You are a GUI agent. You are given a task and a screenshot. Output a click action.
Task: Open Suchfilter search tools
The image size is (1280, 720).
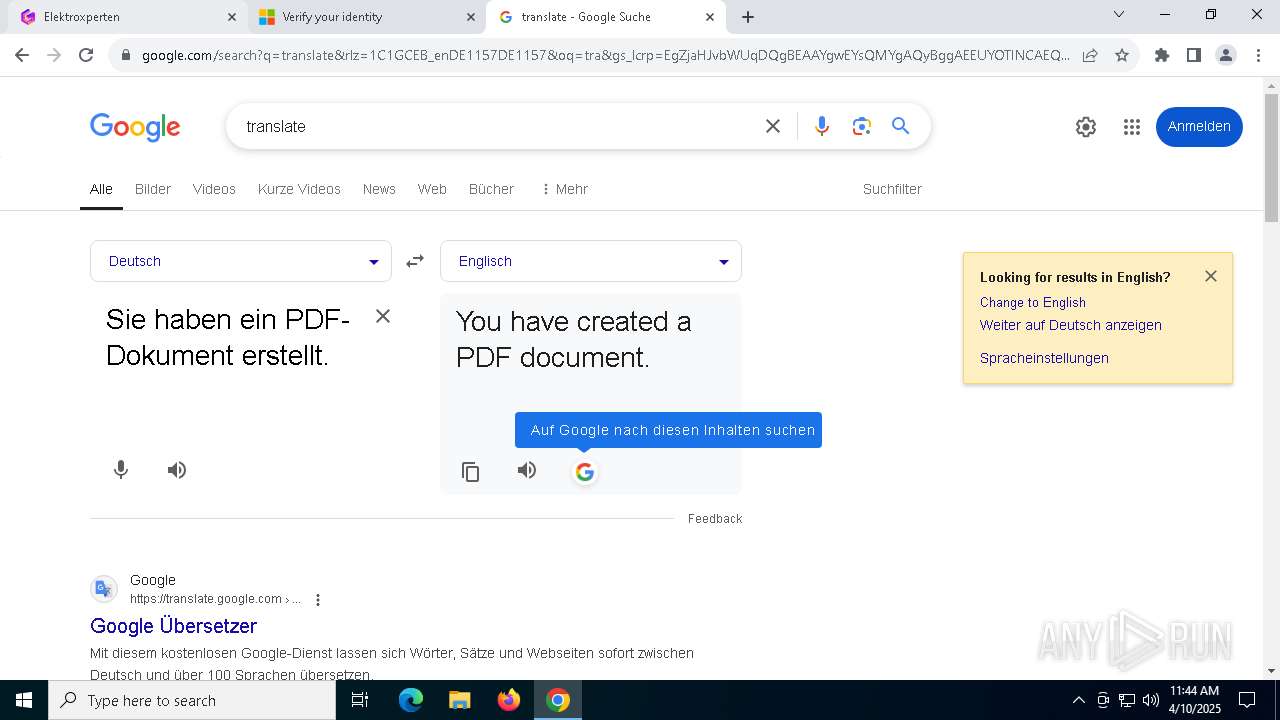click(x=892, y=189)
